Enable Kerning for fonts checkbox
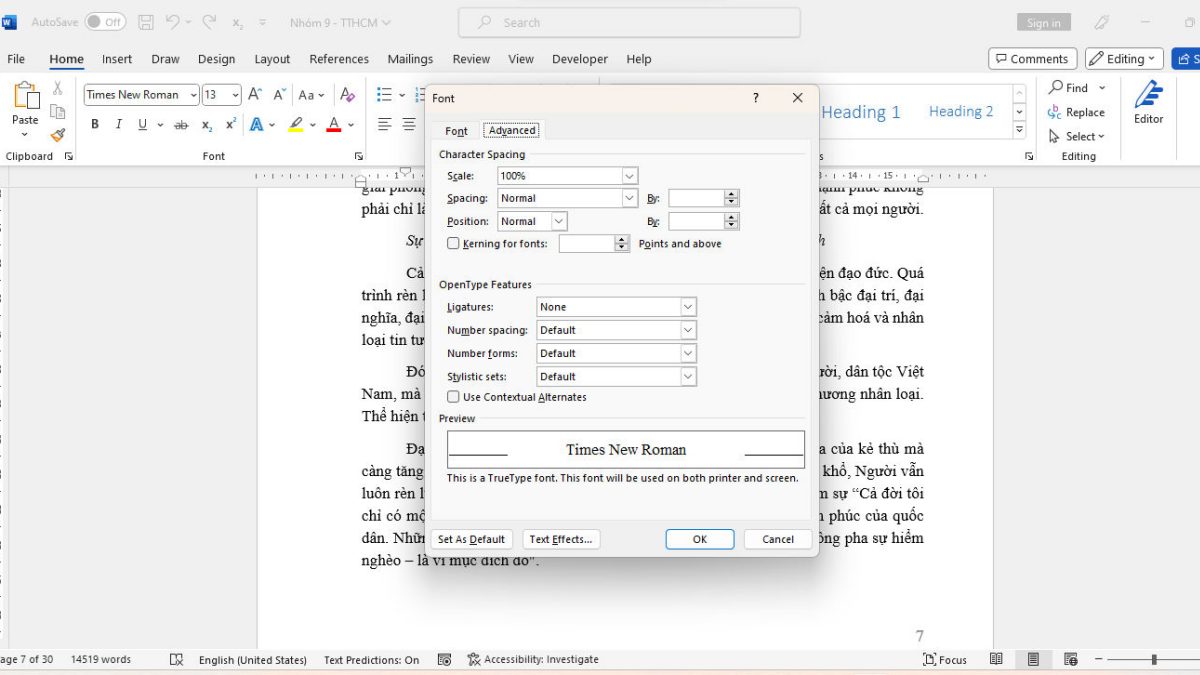 click(453, 244)
